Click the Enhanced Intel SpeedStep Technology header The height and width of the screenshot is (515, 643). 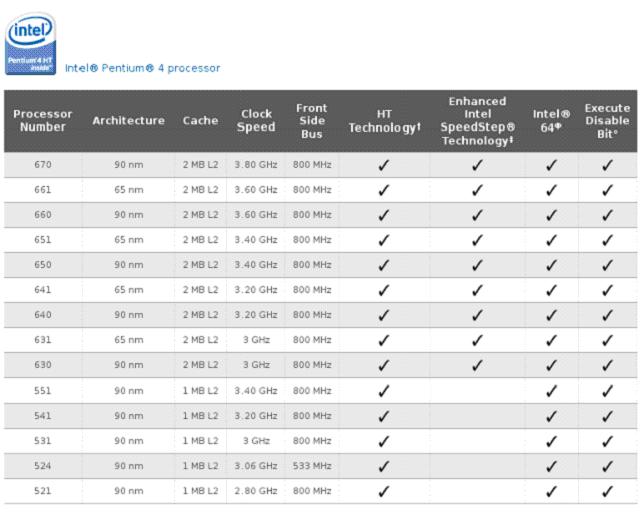click(476, 121)
